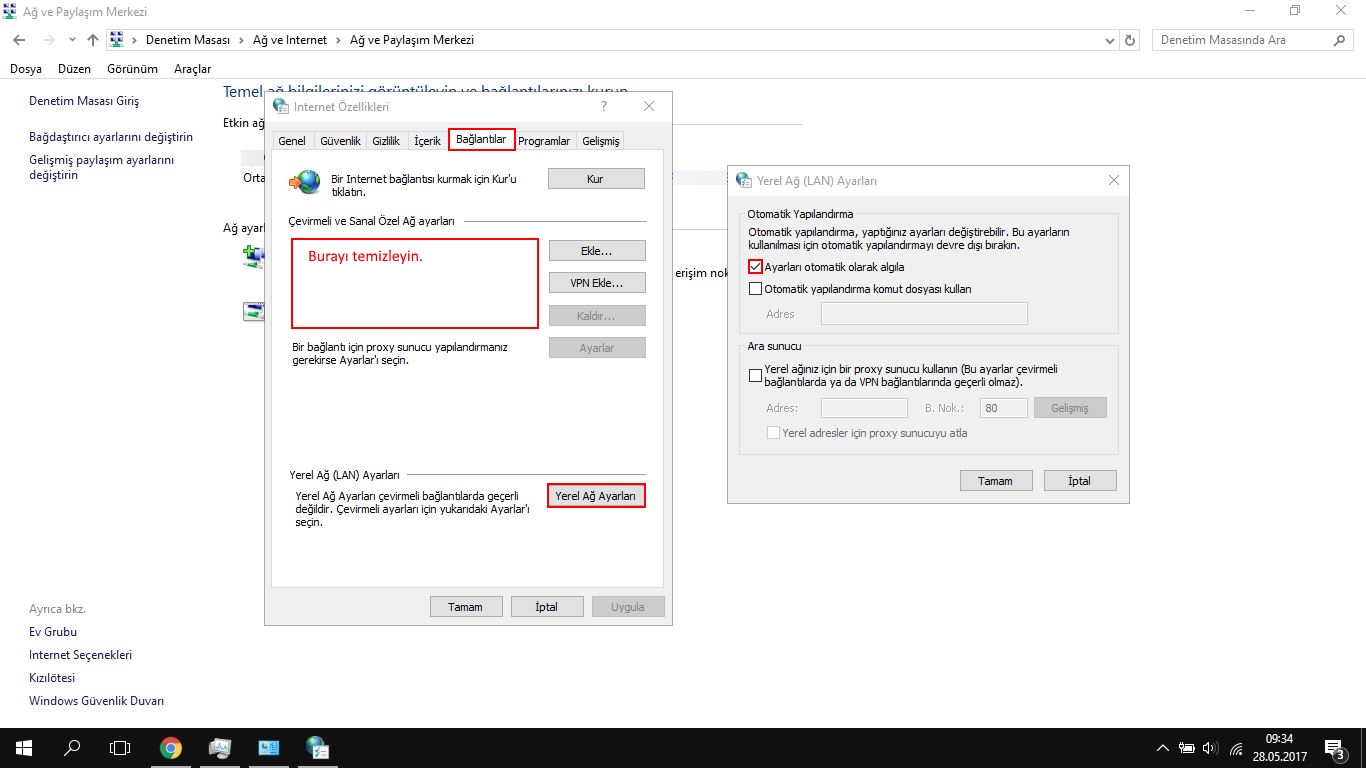Enable Otomatik yapılandırma komut dosyası kullan
The width and height of the screenshot is (1366, 768).
point(756,289)
